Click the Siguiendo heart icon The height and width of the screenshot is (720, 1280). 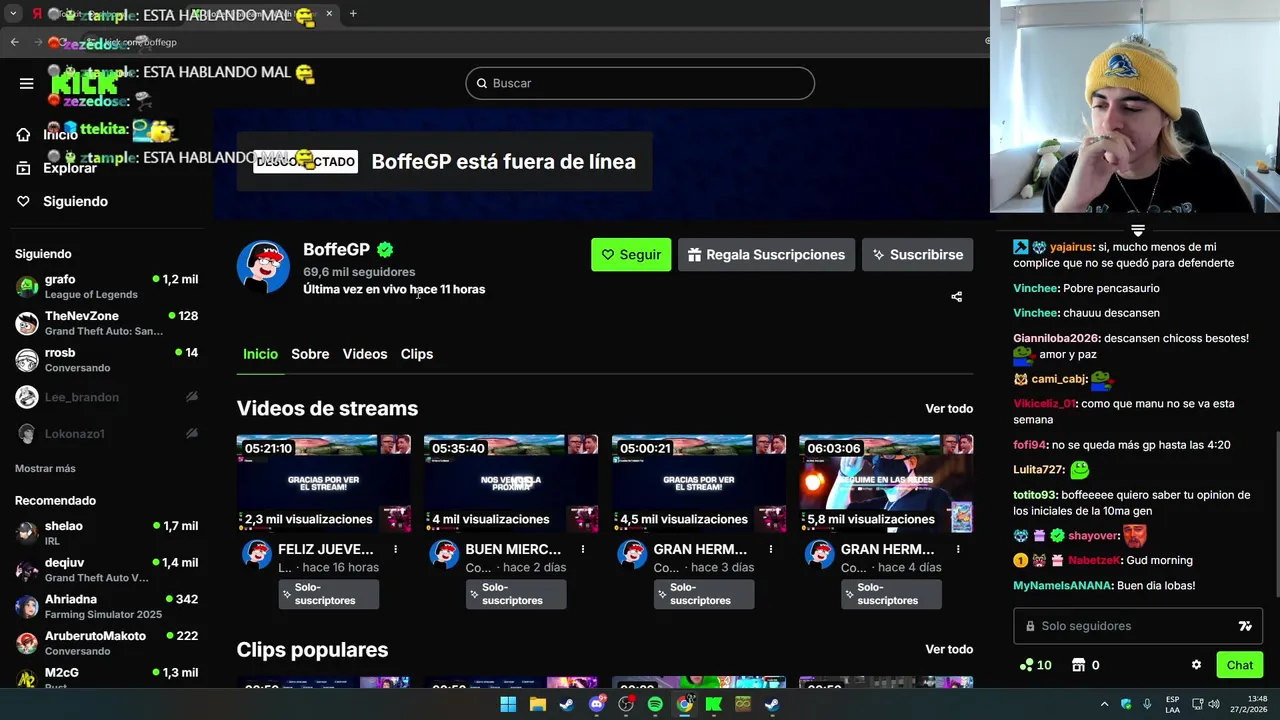[x=23, y=201]
